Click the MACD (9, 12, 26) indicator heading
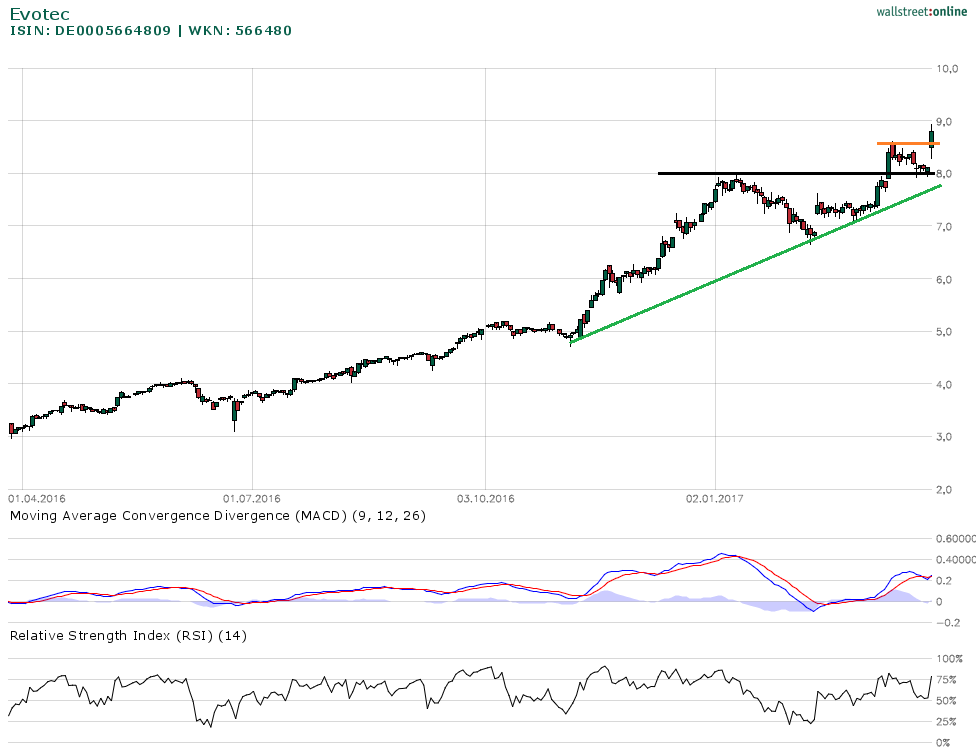Screen dimensions: 976x750 (217, 515)
